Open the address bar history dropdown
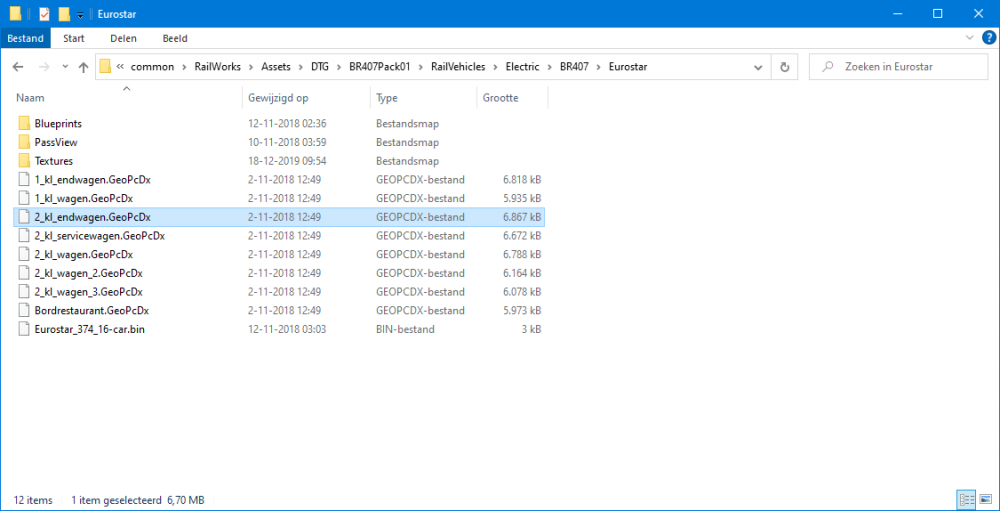The image size is (1000, 511). click(759, 67)
